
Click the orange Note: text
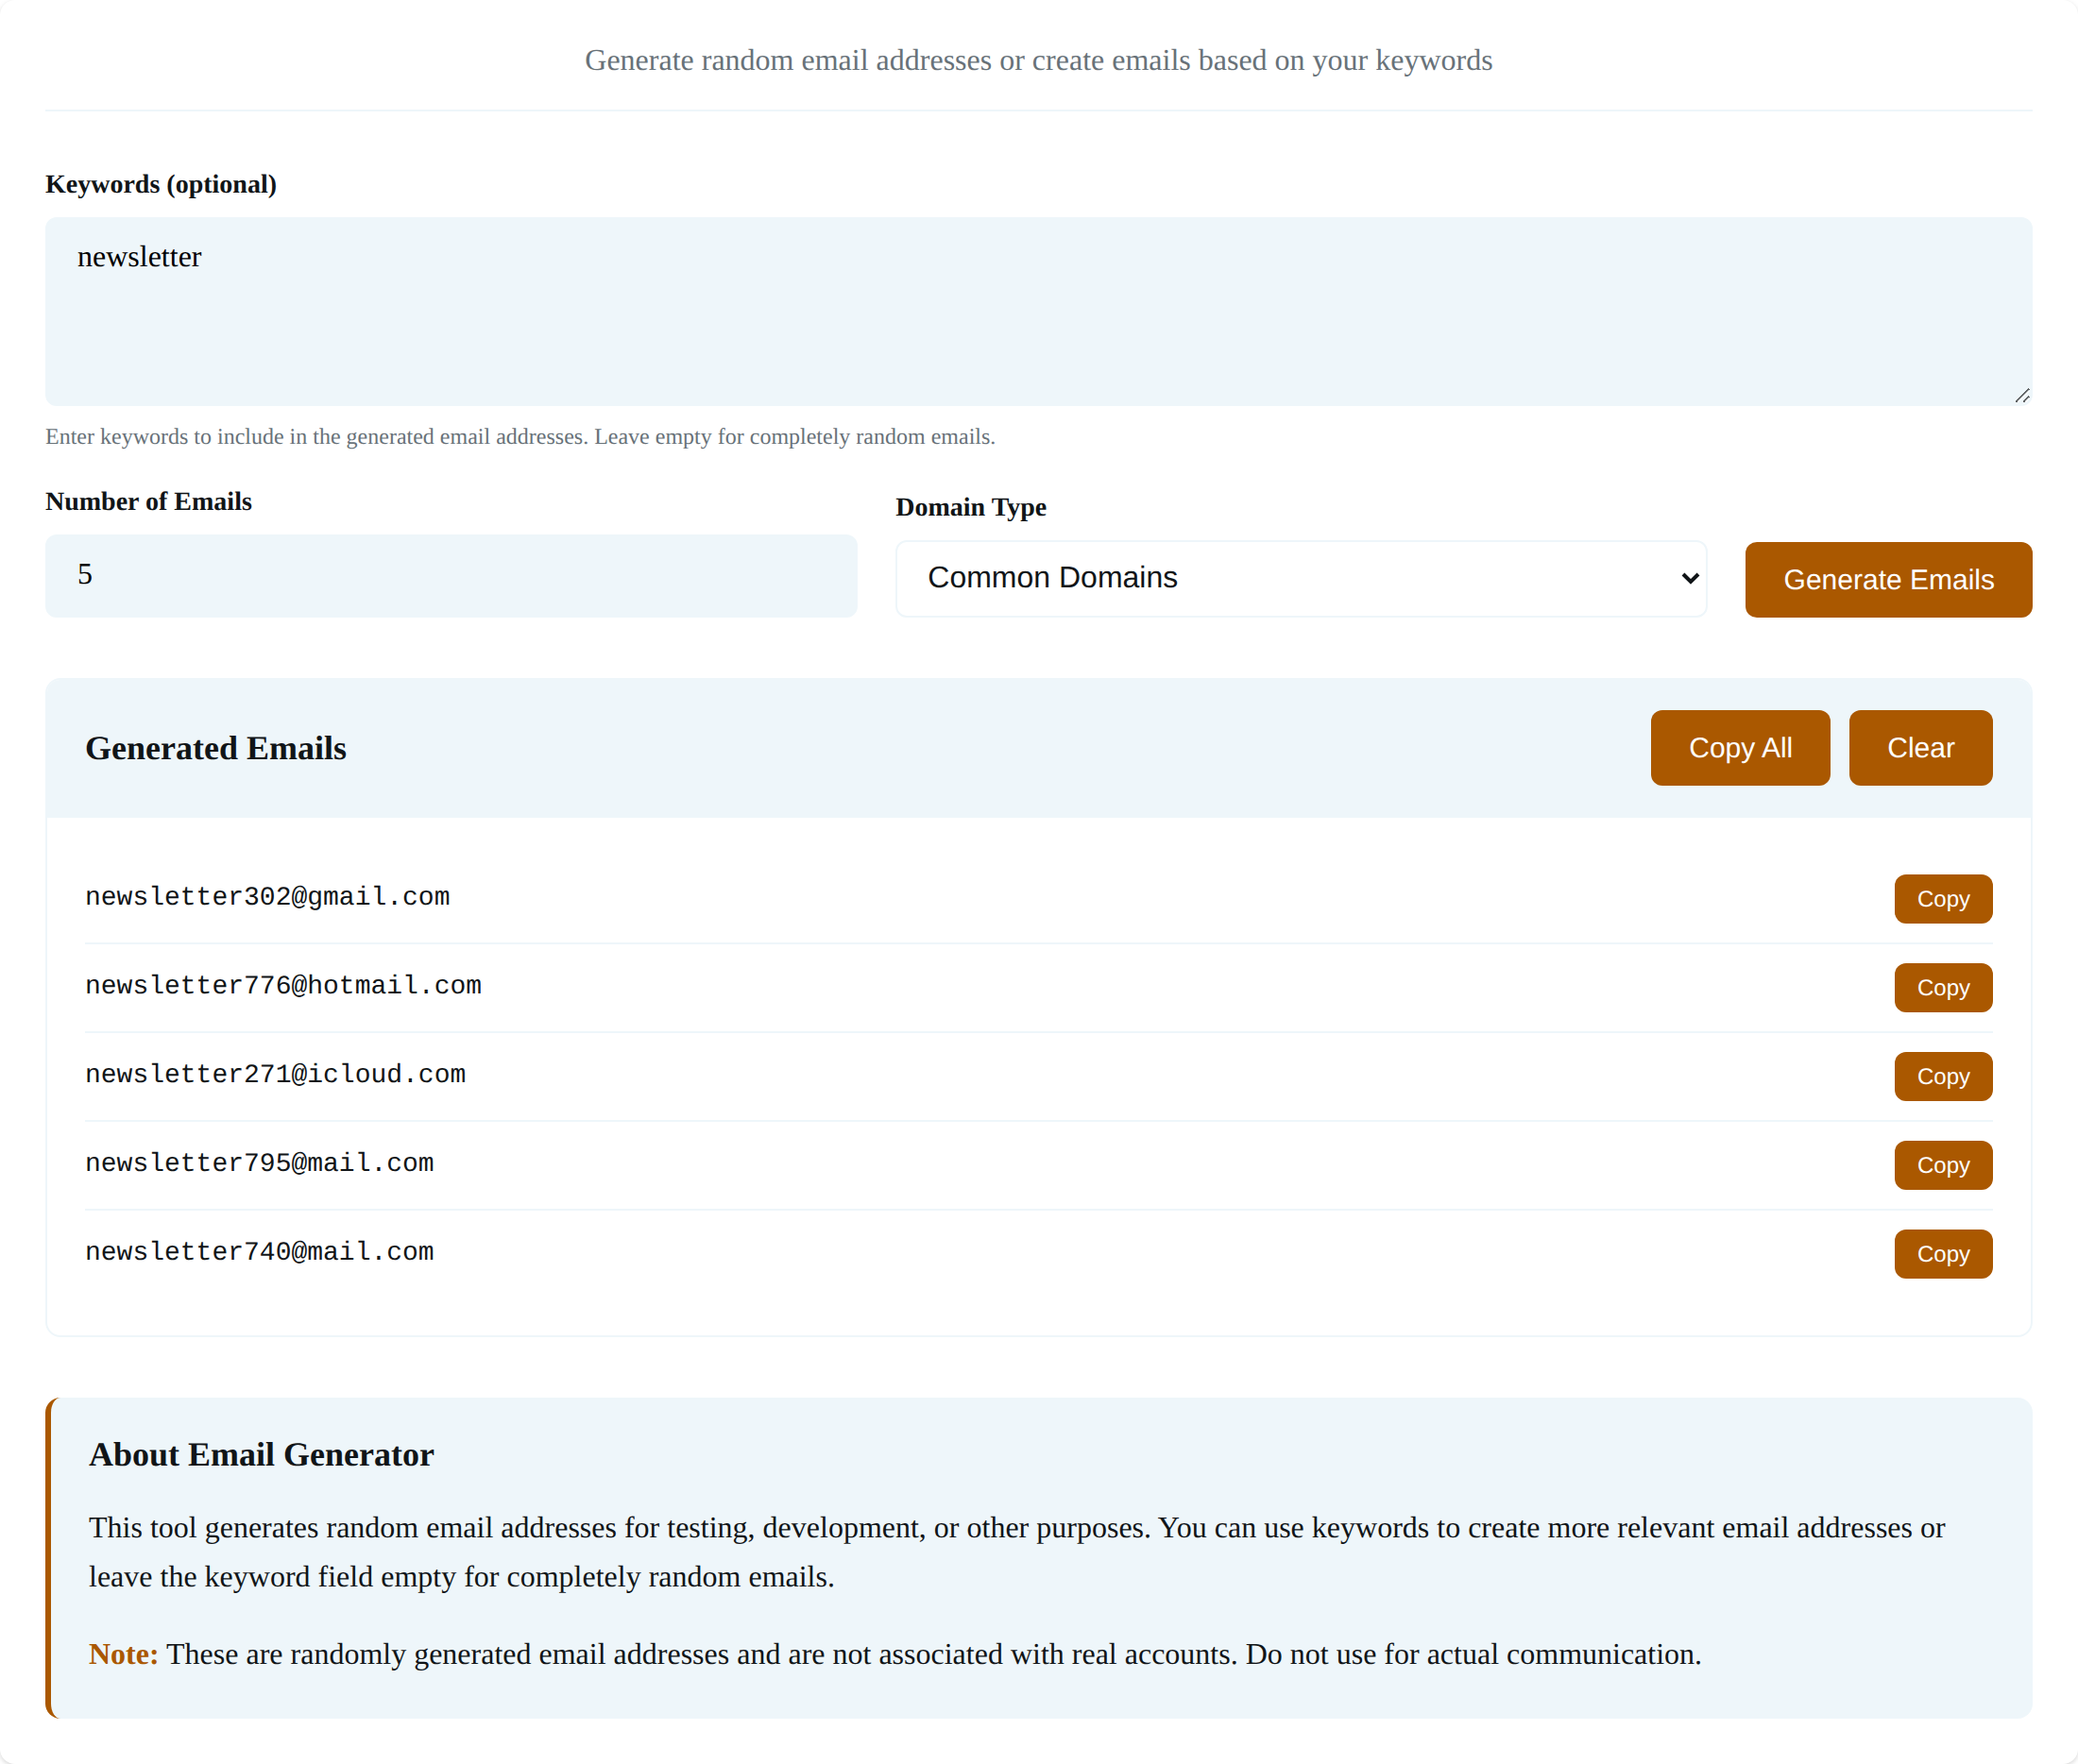click(x=123, y=1654)
